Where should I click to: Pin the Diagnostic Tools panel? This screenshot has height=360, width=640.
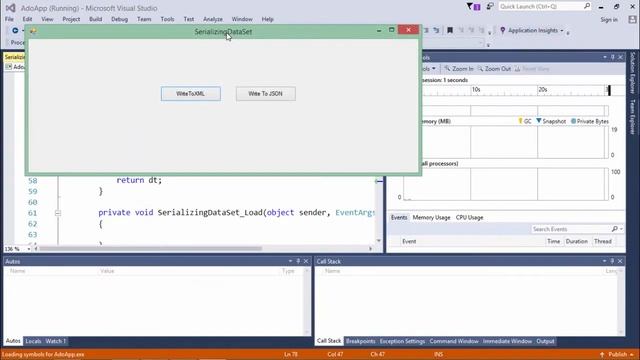point(613,58)
